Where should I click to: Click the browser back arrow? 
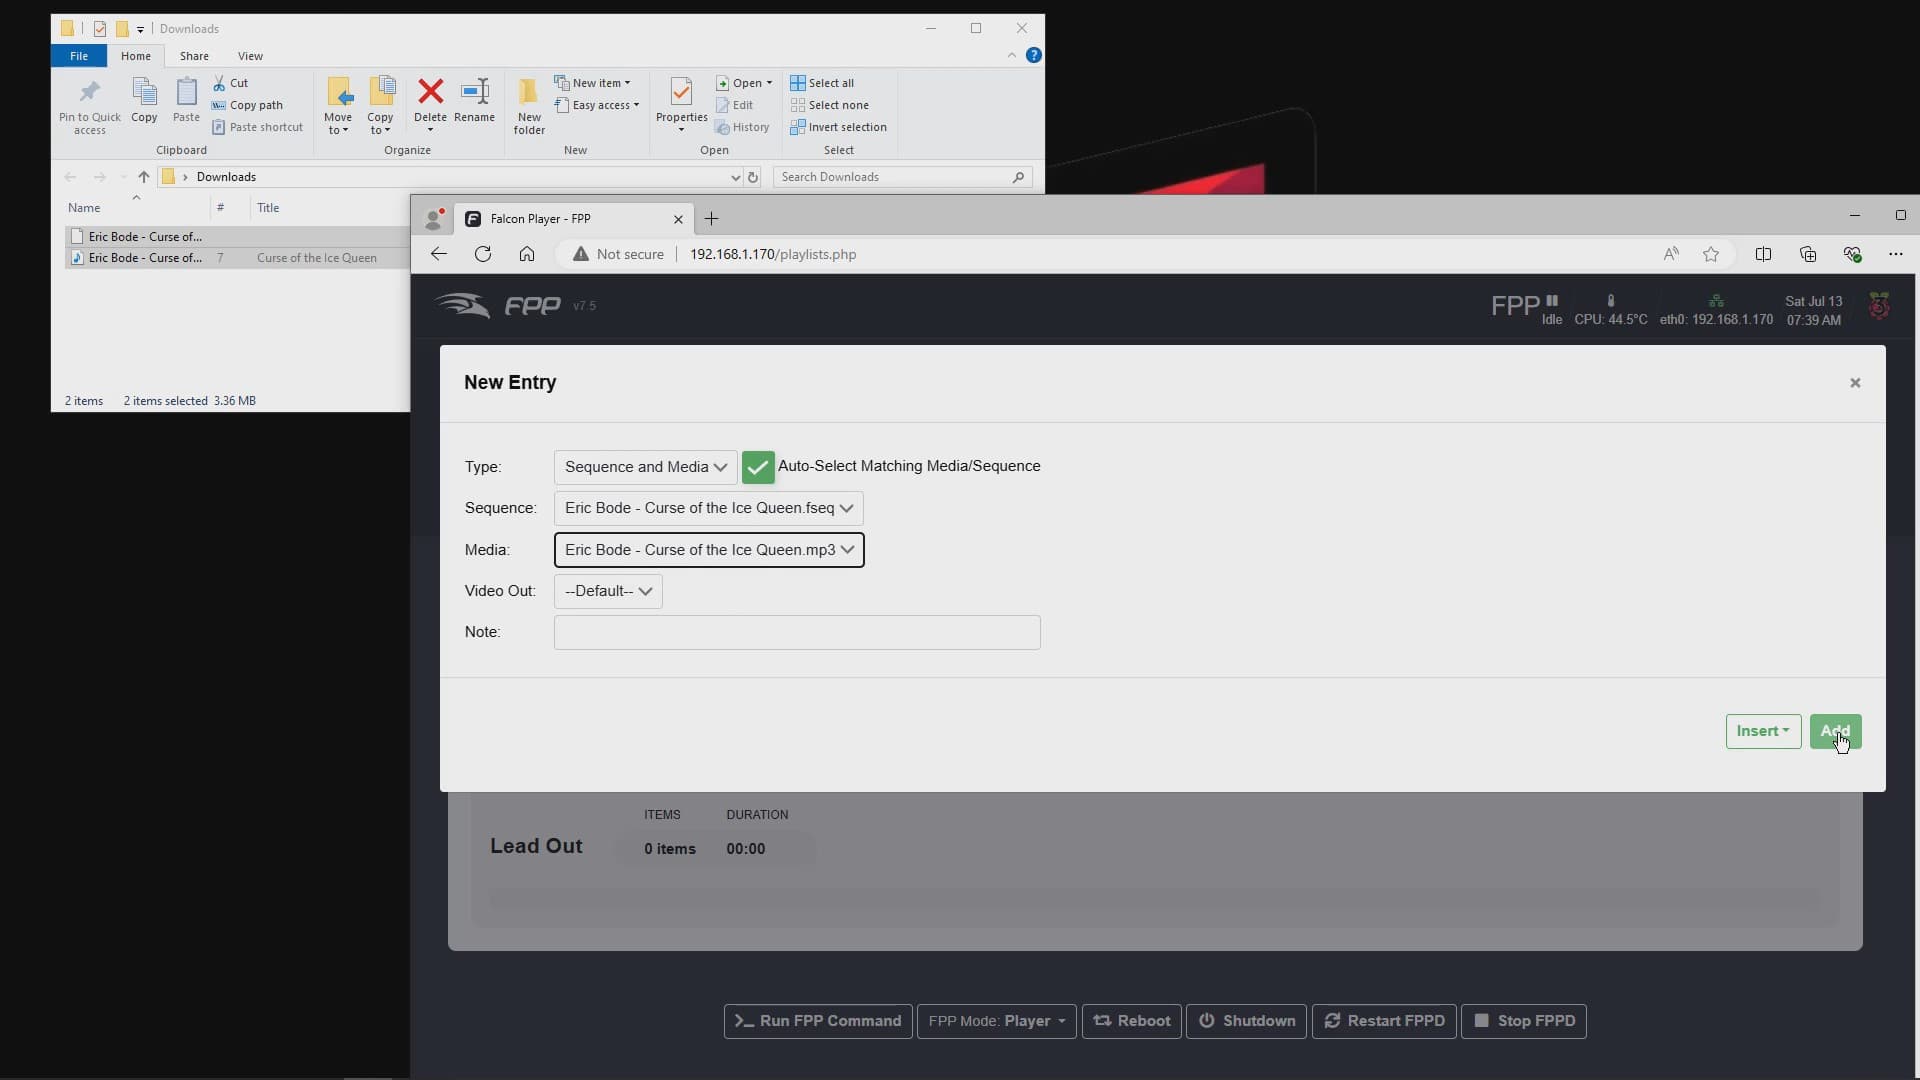pos(438,254)
